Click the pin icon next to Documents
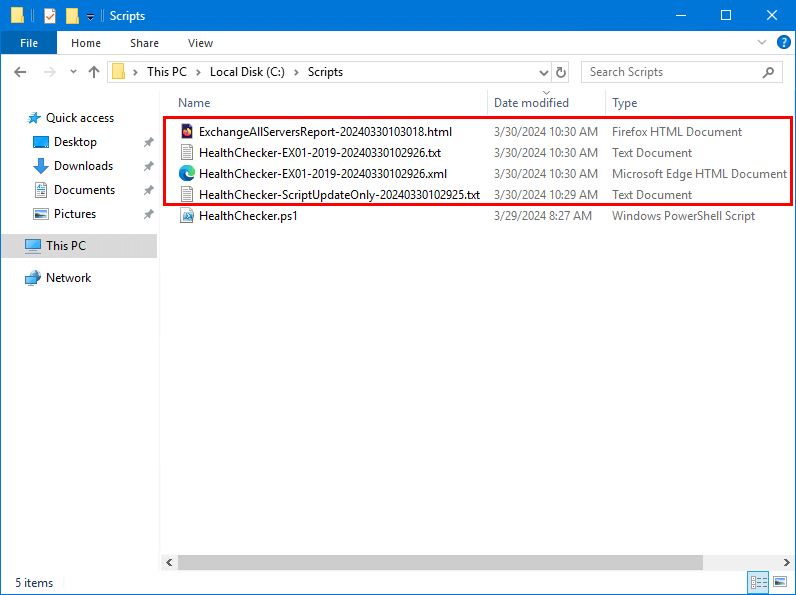 (148, 190)
